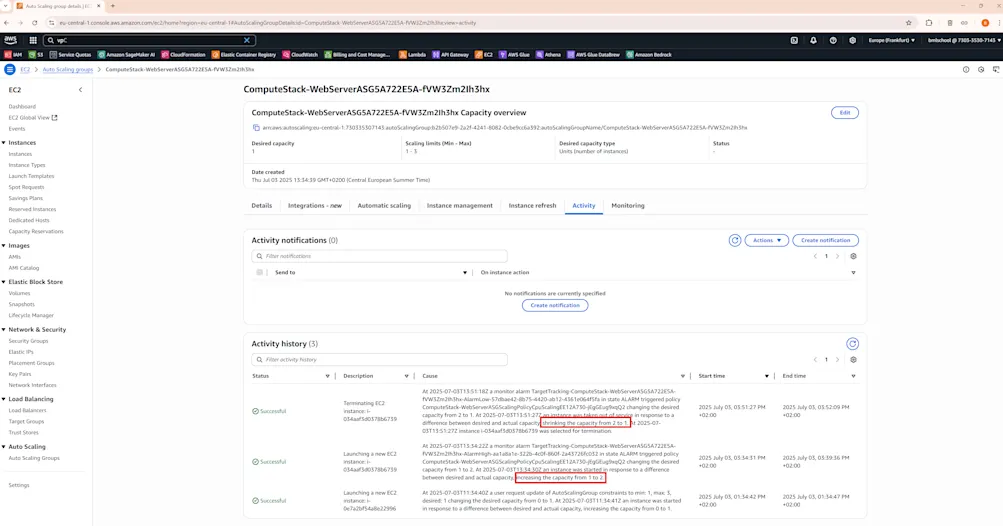Collapse the Auto Scaling sidebar section
1003x526 pixels.
[4, 447]
